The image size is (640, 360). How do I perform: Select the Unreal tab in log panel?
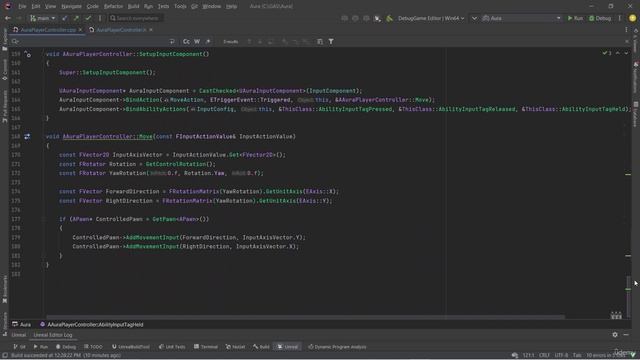18,335
